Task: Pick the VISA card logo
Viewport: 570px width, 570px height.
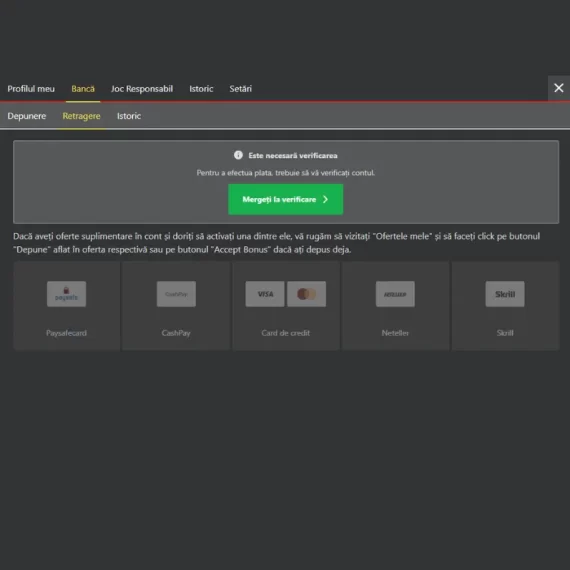Action: click(265, 294)
